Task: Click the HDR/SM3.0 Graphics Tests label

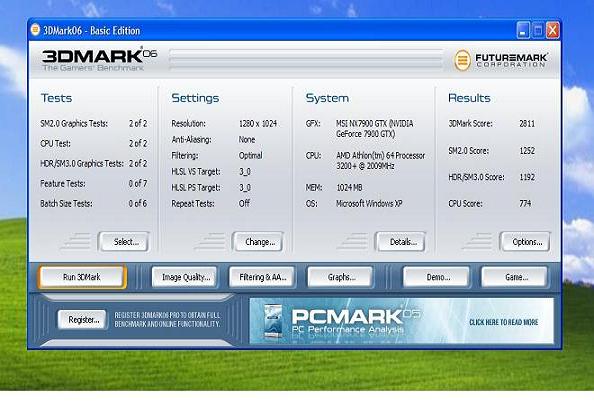Action: [x=82, y=164]
